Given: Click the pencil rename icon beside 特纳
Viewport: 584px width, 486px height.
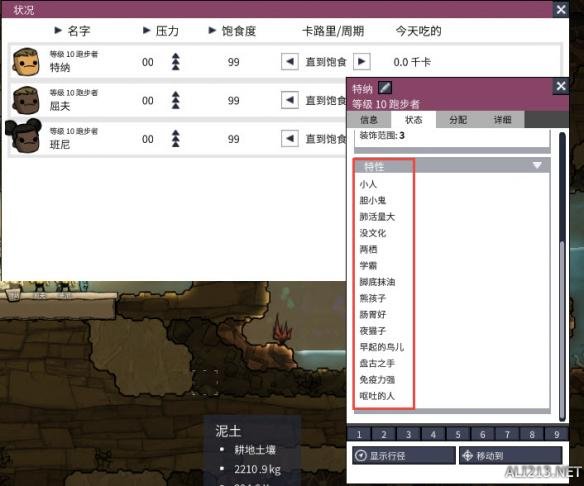Looking at the screenshot, I should [385, 88].
